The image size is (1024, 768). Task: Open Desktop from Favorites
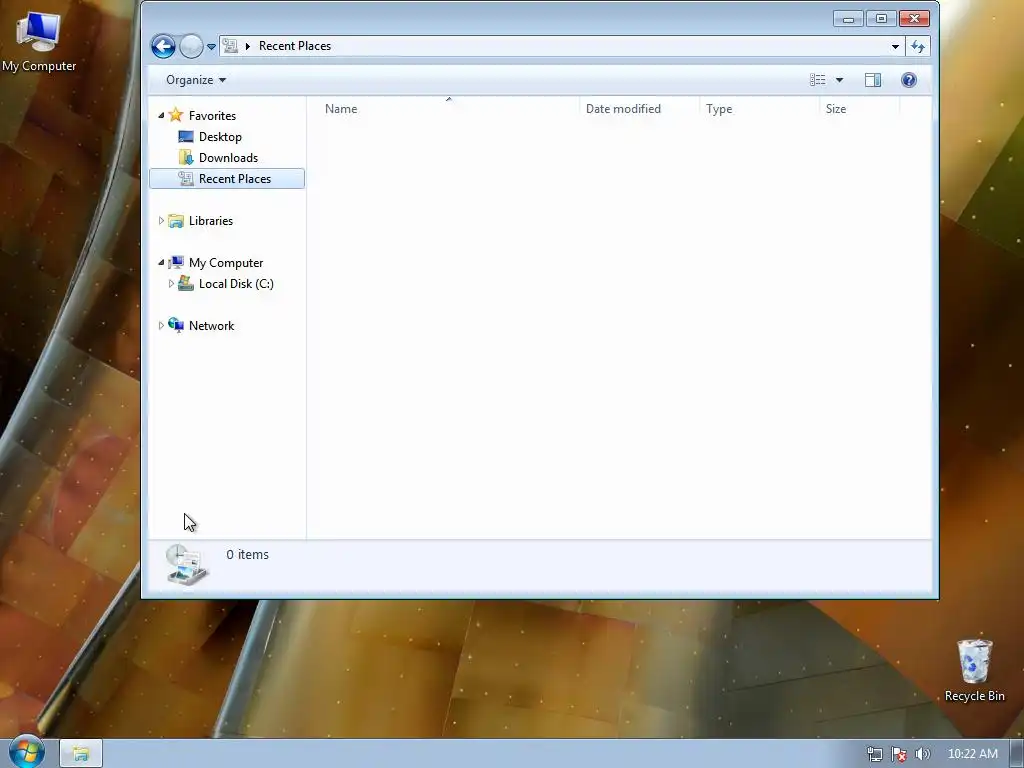(220, 136)
